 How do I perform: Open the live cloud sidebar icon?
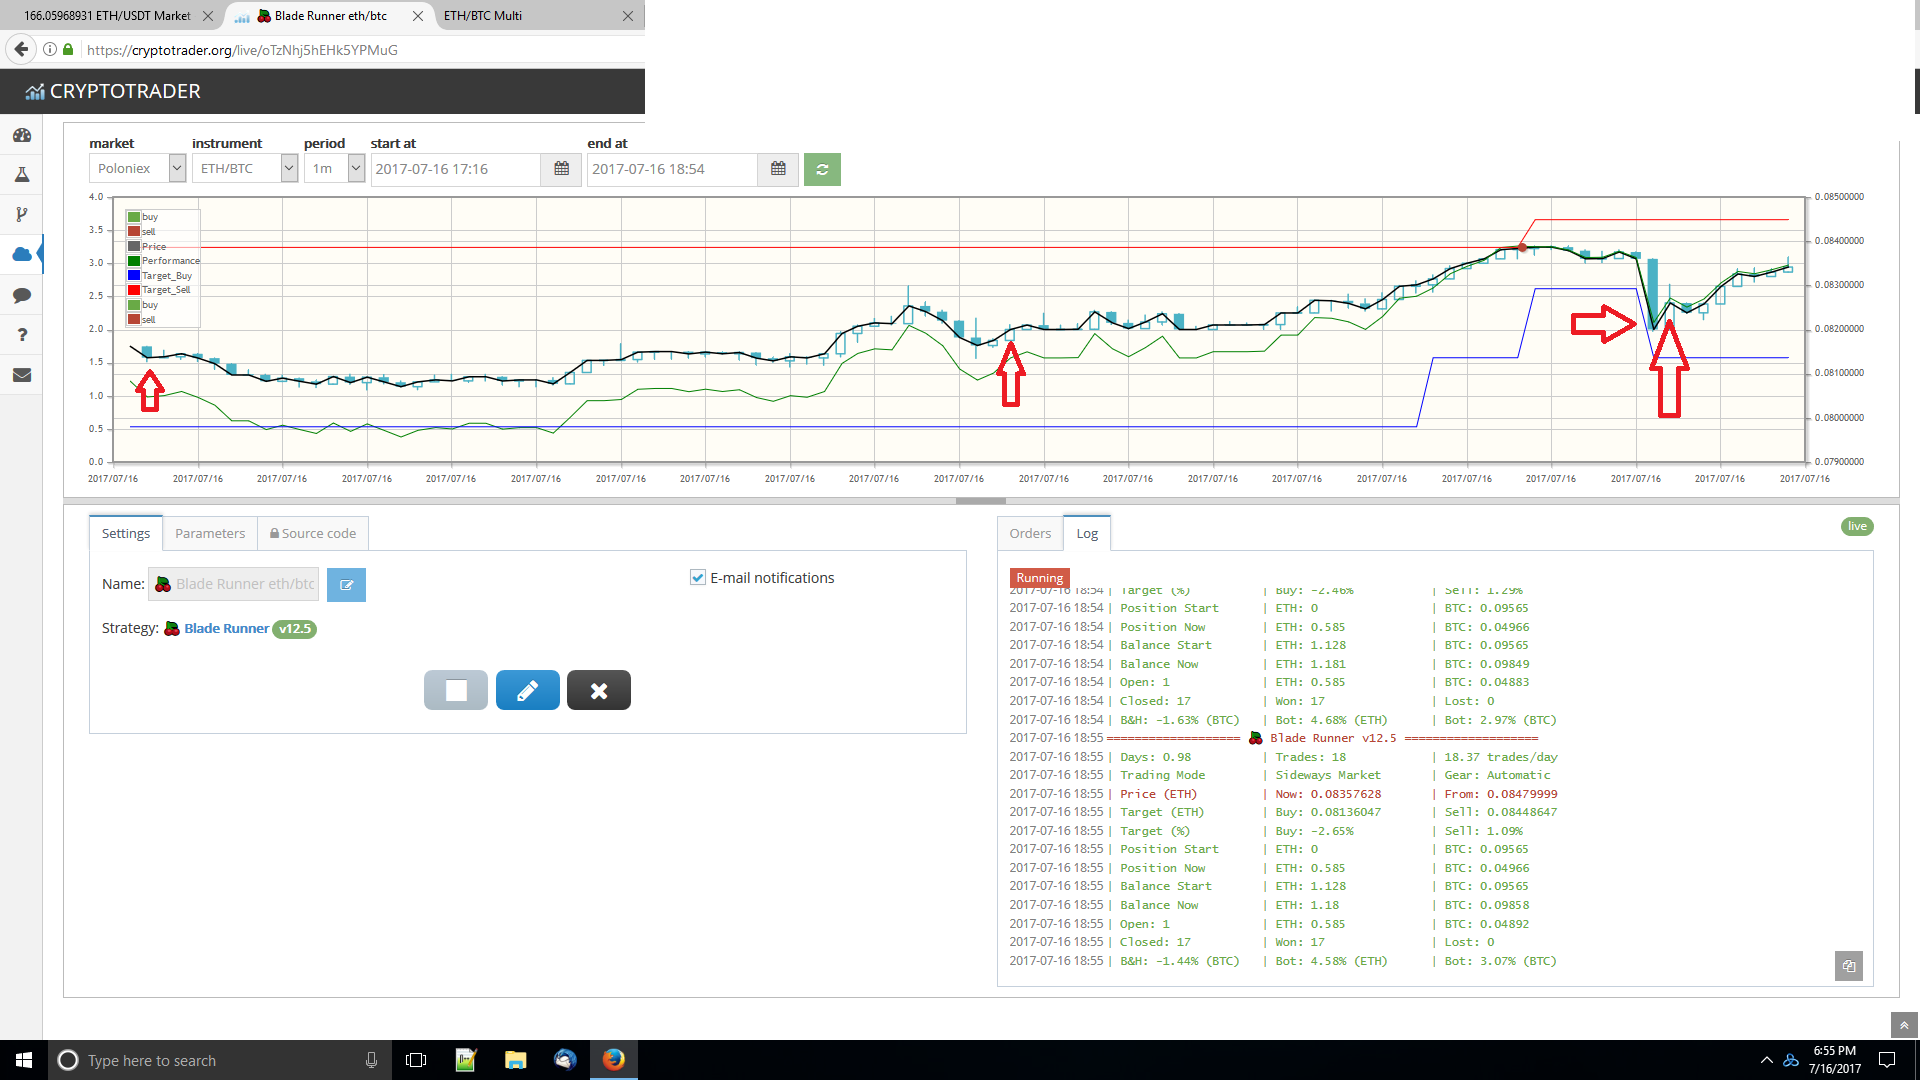click(x=22, y=255)
